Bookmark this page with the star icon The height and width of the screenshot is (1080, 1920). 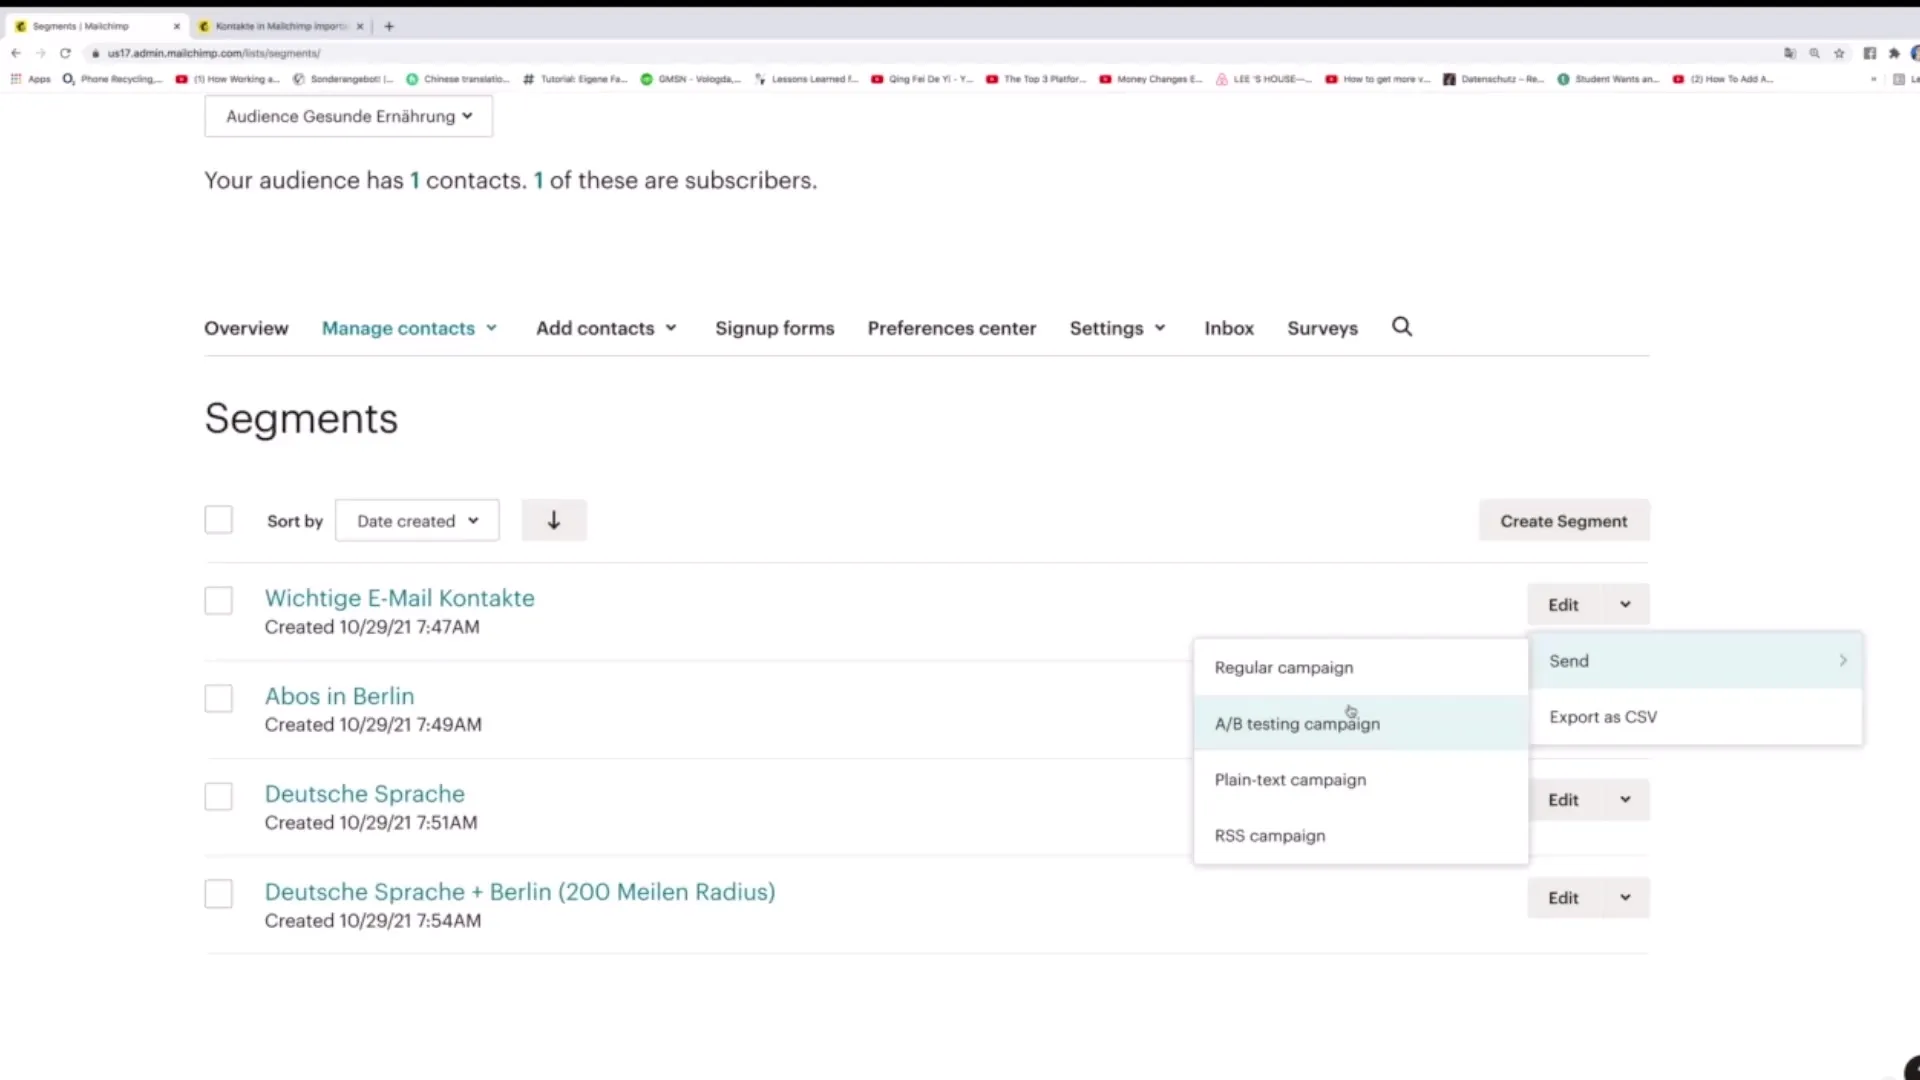pyautogui.click(x=1839, y=53)
